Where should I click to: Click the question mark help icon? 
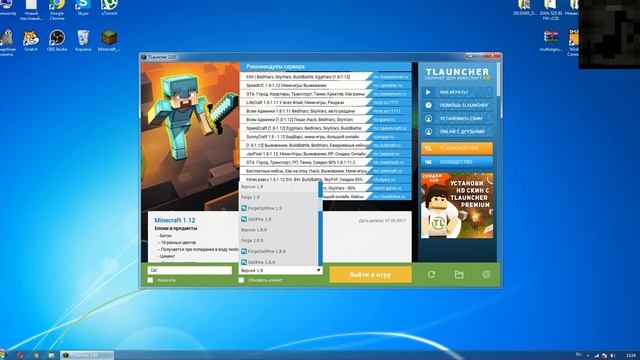pyautogui.click(x=428, y=105)
